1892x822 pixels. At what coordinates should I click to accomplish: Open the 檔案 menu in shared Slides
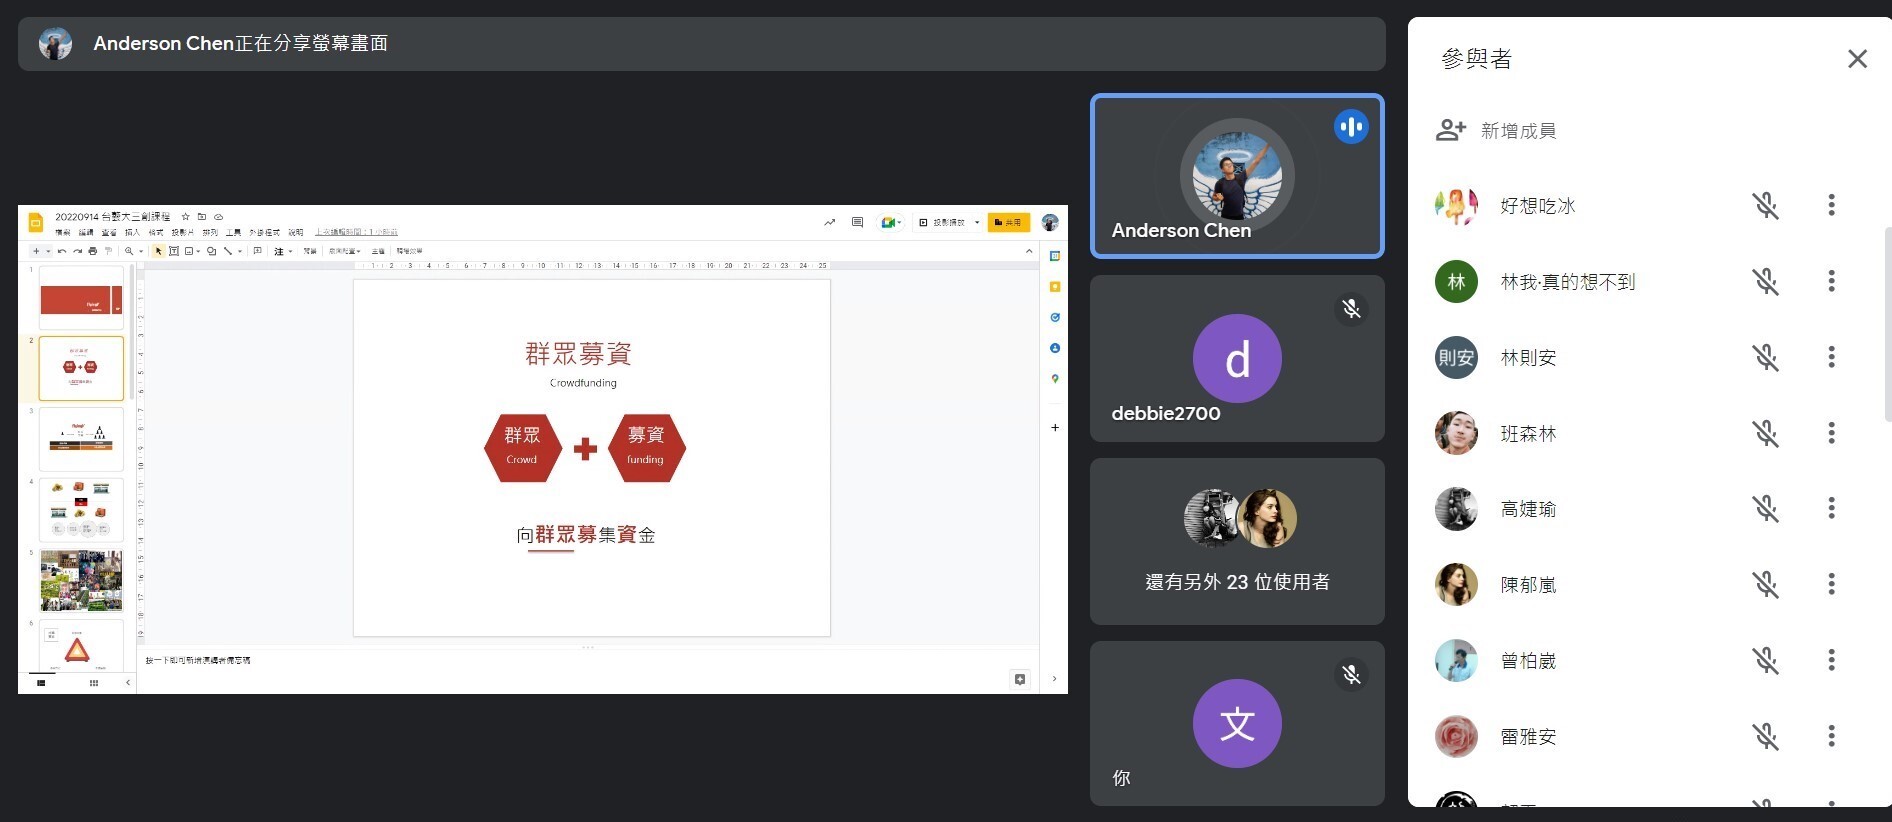tap(63, 232)
